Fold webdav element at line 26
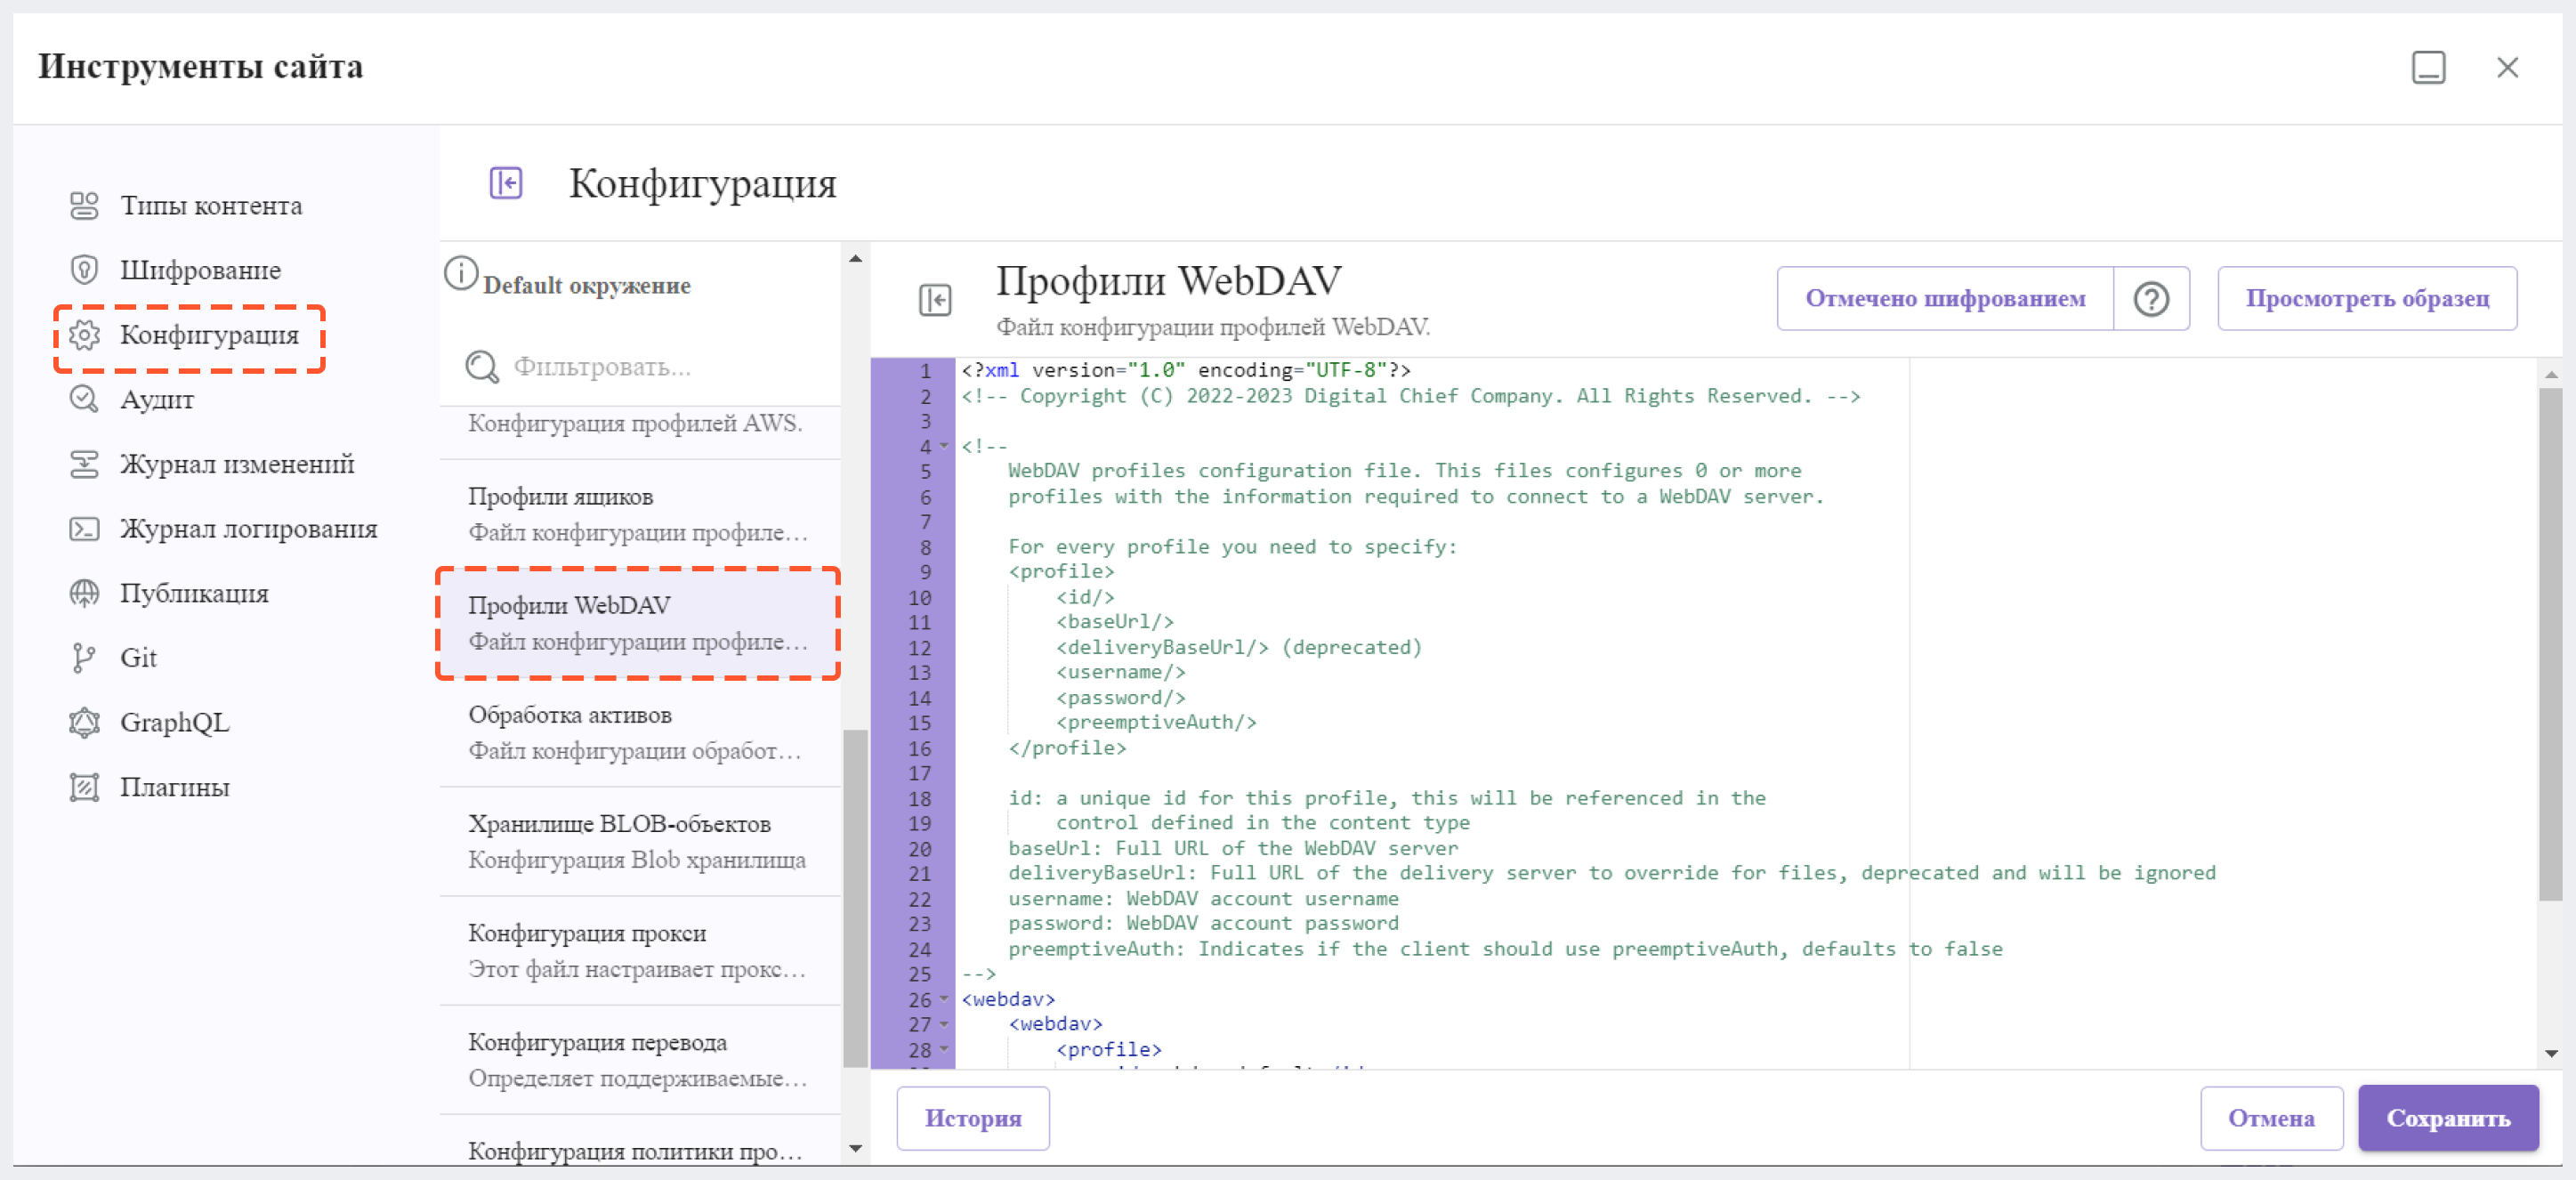This screenshot has height=1180, width=2576. (944, 999)
